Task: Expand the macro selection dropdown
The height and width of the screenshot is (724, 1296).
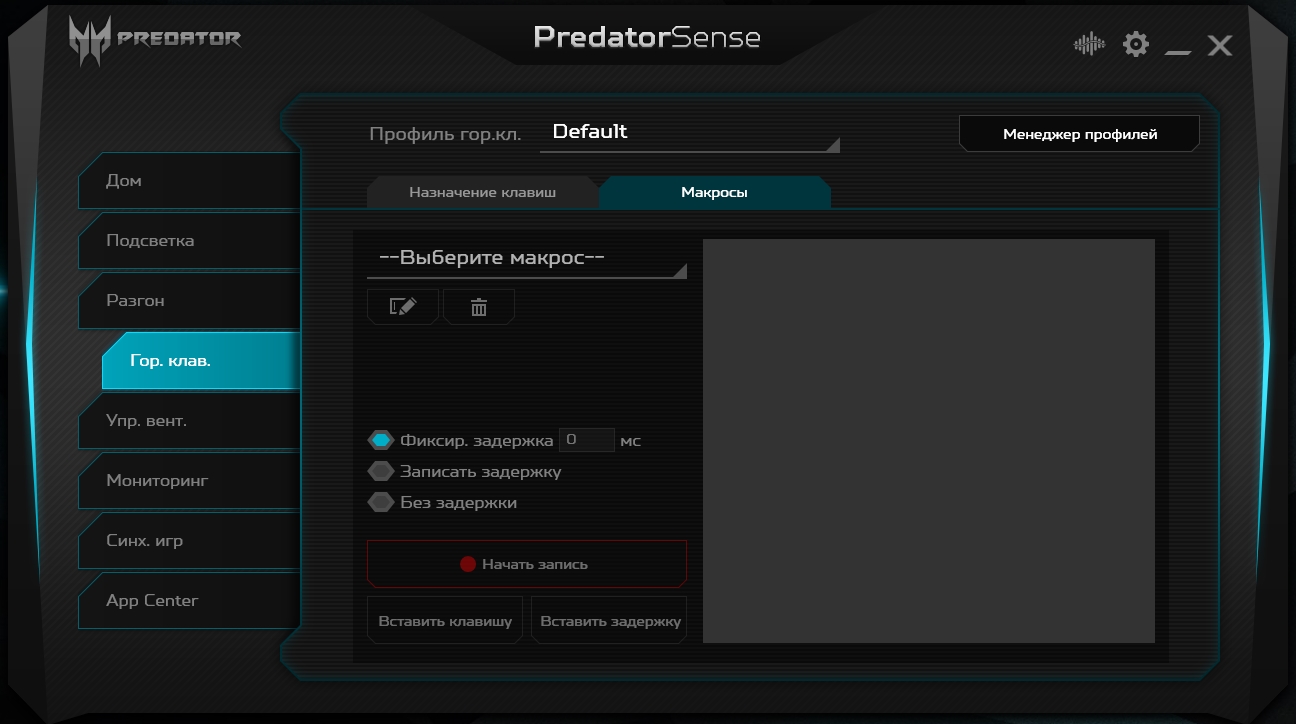Action: pyautogui.click(x=527, y=258)
